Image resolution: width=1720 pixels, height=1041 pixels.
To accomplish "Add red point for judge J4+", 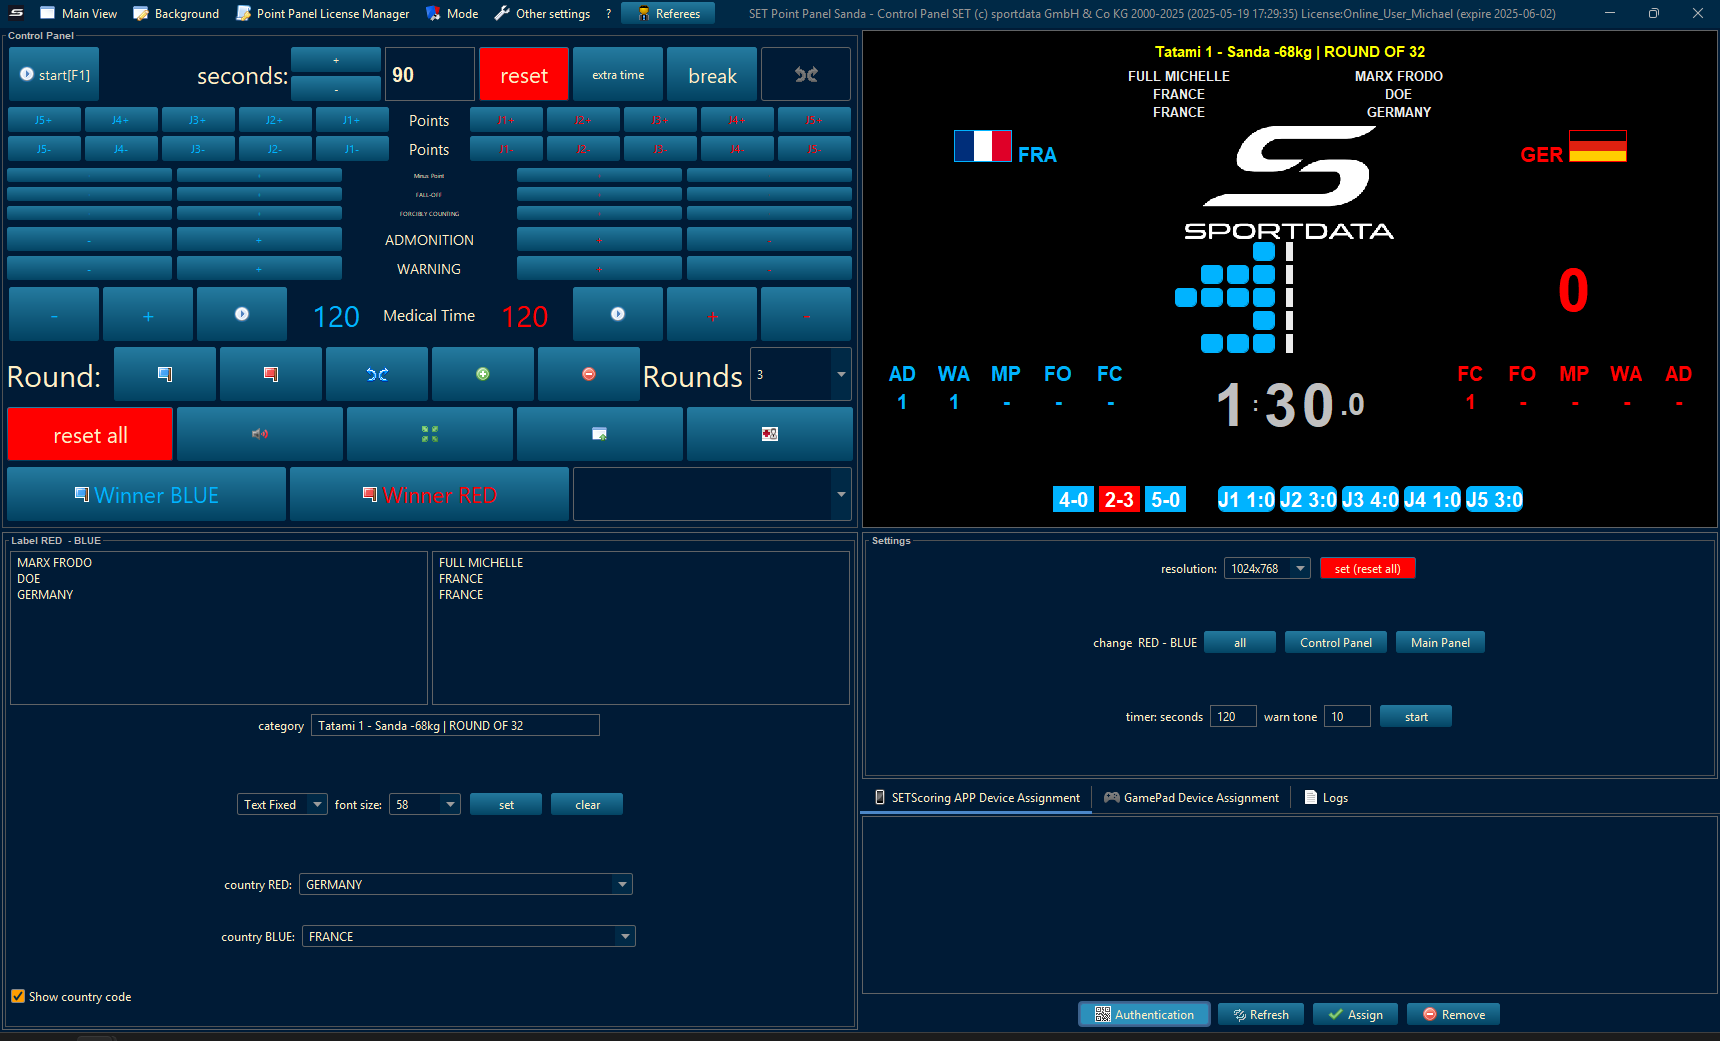I will coord(738,120).
